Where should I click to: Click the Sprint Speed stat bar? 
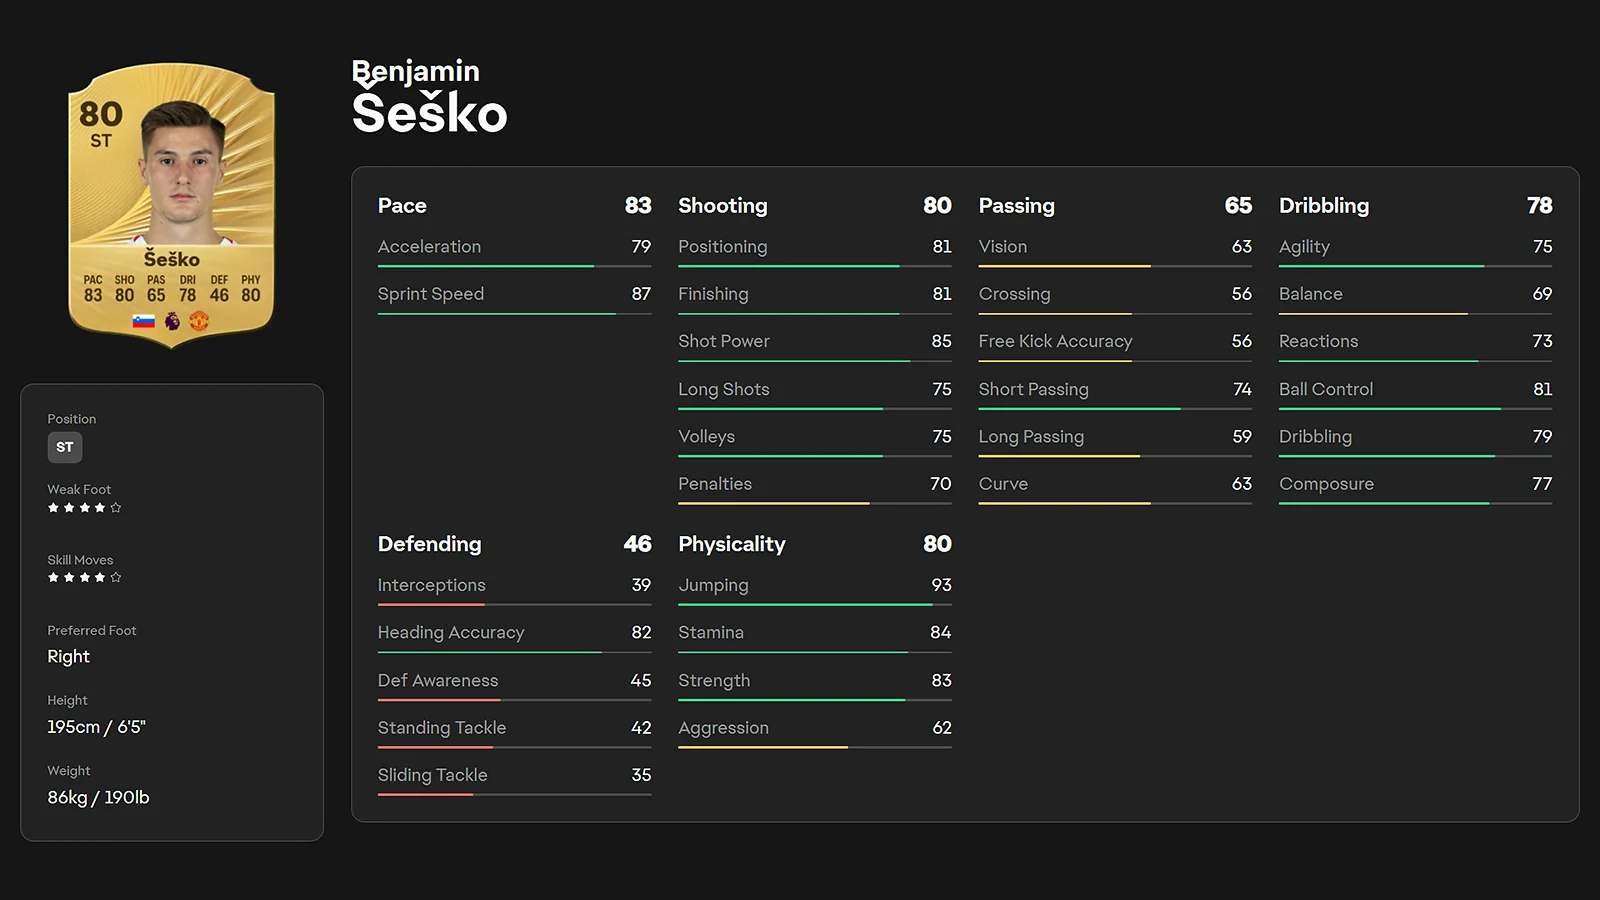tap(514, 314)
